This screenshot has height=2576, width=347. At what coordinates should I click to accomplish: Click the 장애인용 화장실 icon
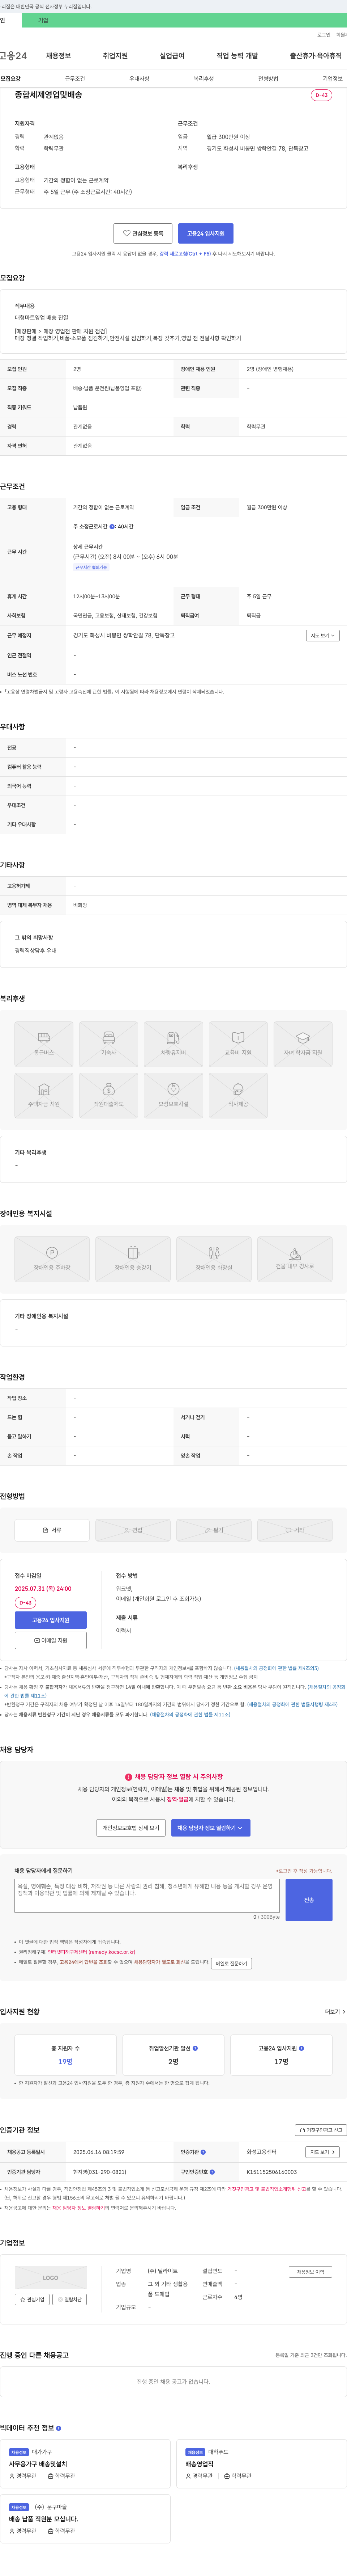click(x=214, y=1258)
